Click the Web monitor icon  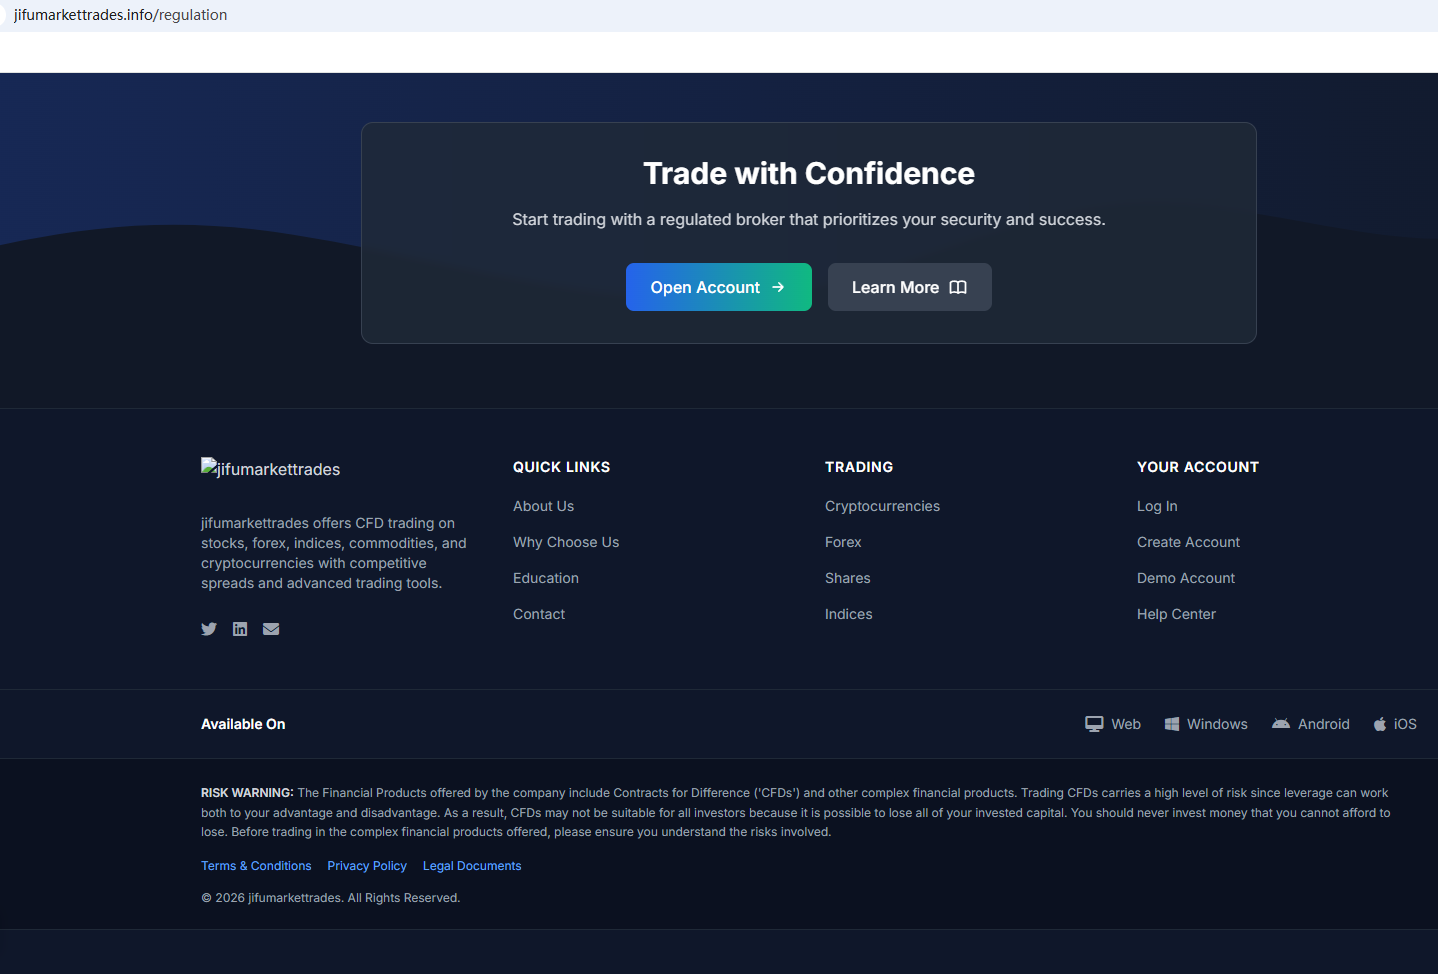(1094, 724)
